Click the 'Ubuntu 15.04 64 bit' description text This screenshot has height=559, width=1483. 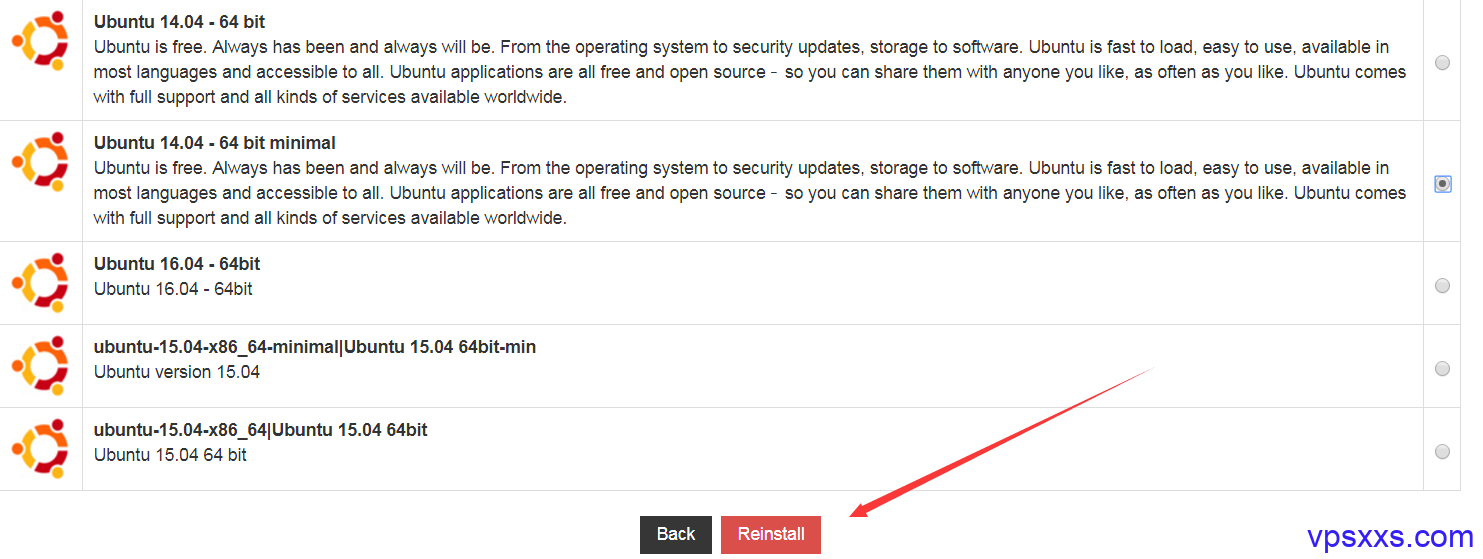point(170,455)
